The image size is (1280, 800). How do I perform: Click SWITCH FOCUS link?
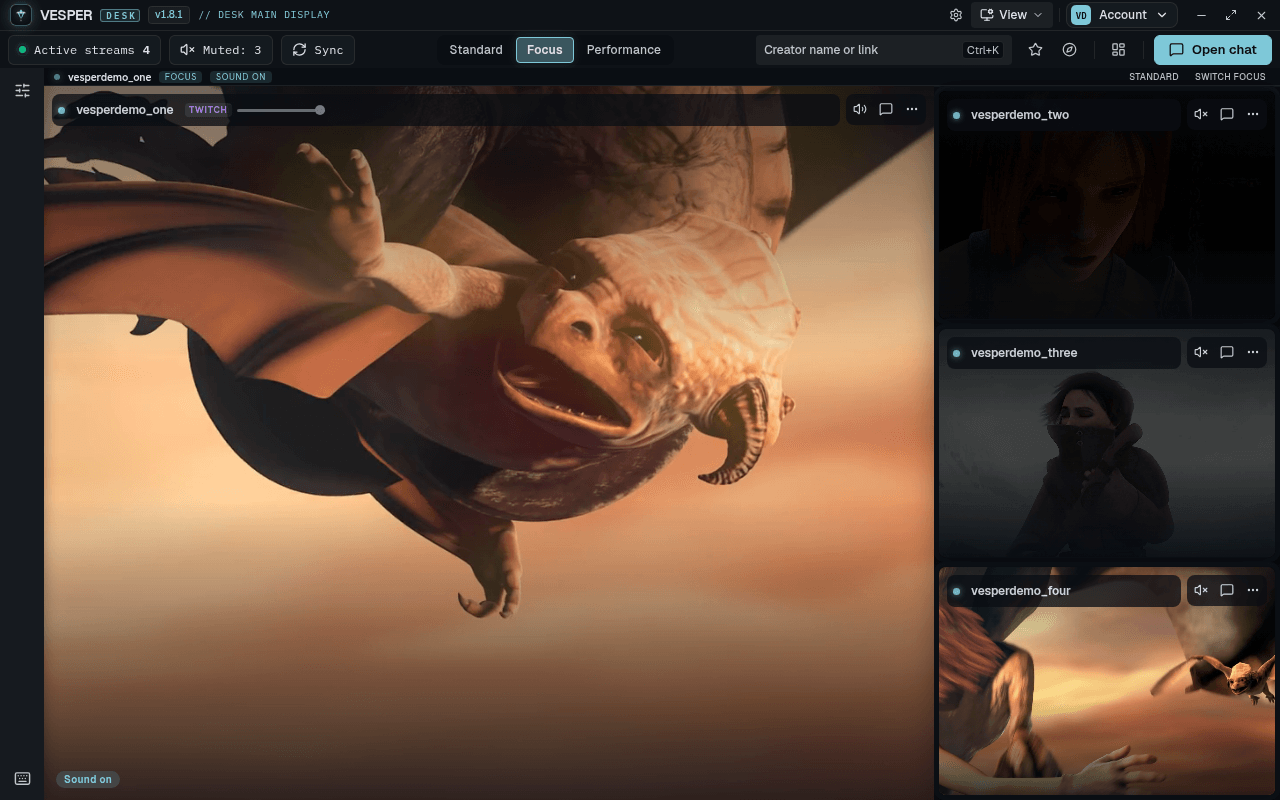tap(1230, 77)
